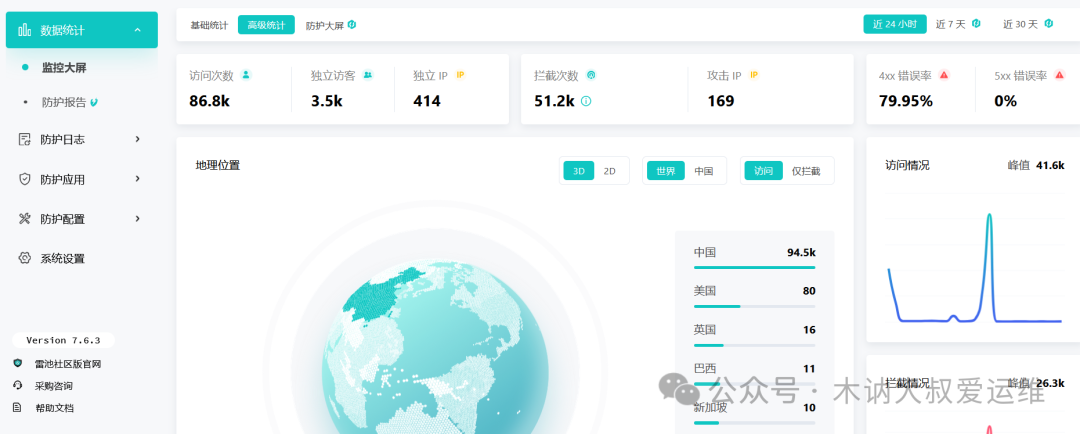
Task: Click the pro badge next to 近 7 天
Action: click(976, 24)
